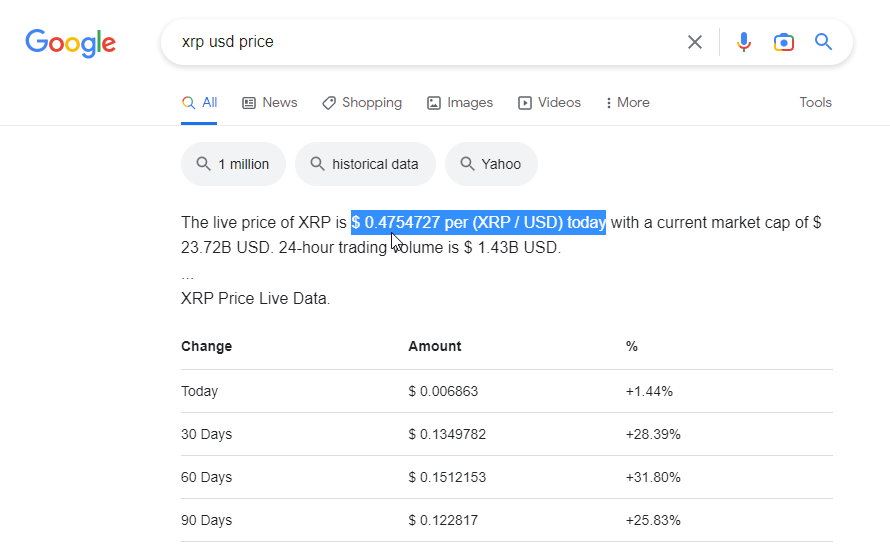The image size is (890, 552).
Task: Start voice search with the microphone icon
Action: pos(743,42)
